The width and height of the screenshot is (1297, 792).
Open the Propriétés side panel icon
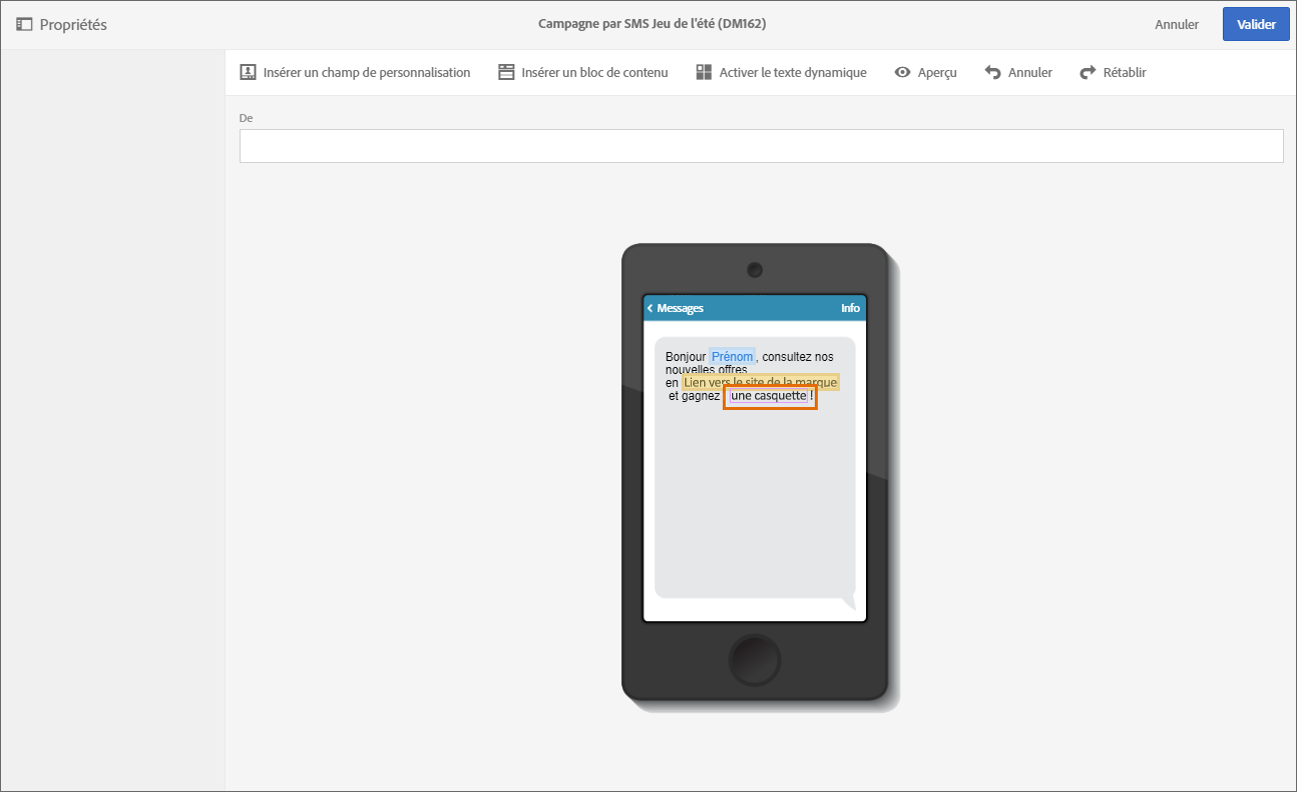coord(24,24)
